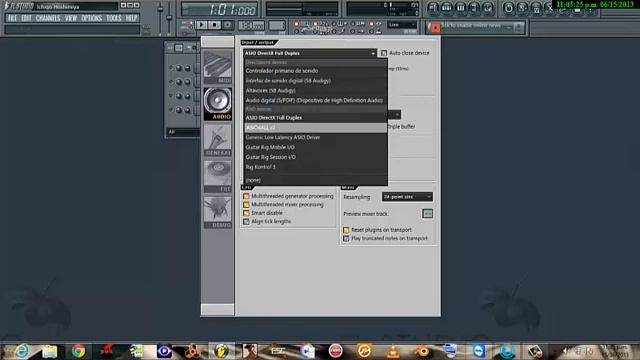This screenshot has height=360, width=640.
Task: Open the FILE settings page
Action: point(218,176)
